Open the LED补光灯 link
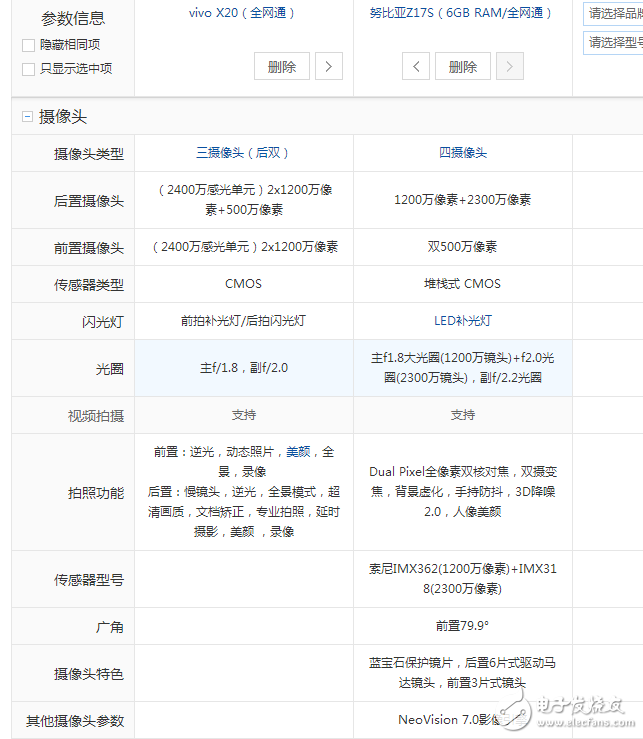This screenshot has width=643, height=739. point(462,321)
